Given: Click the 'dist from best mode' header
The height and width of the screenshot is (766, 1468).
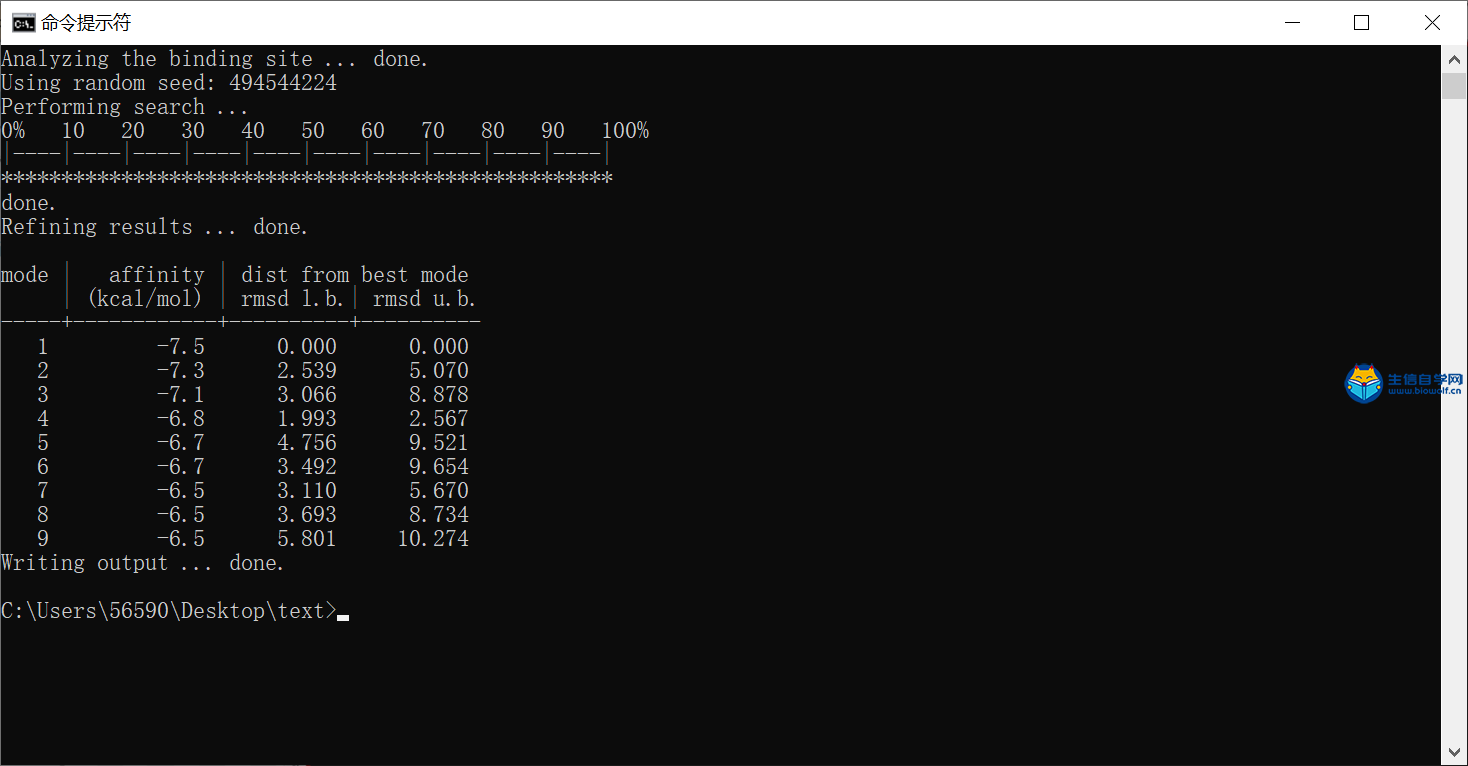Looking at the screenshot, I should click(x=355, y=275).
